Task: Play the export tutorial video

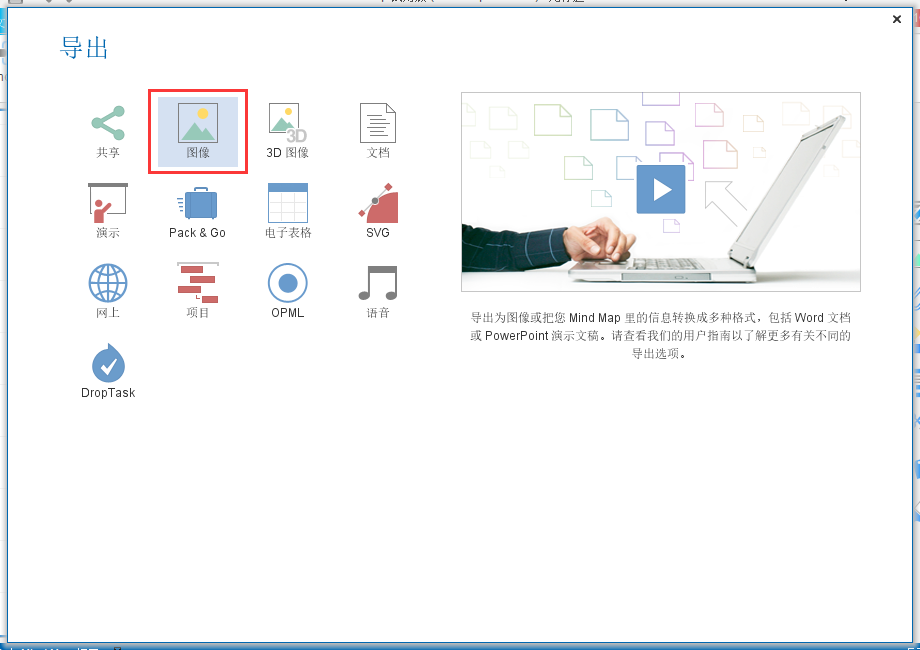Action: click(x=660, y=190)
